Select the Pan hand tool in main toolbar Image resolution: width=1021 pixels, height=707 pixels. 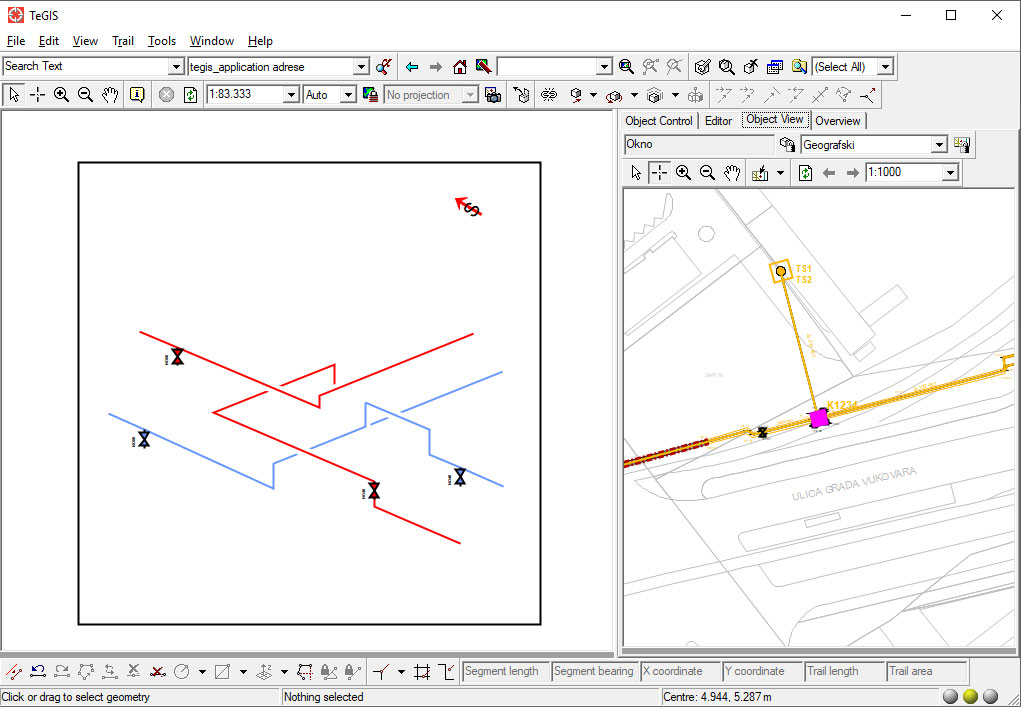coord(110,95)
